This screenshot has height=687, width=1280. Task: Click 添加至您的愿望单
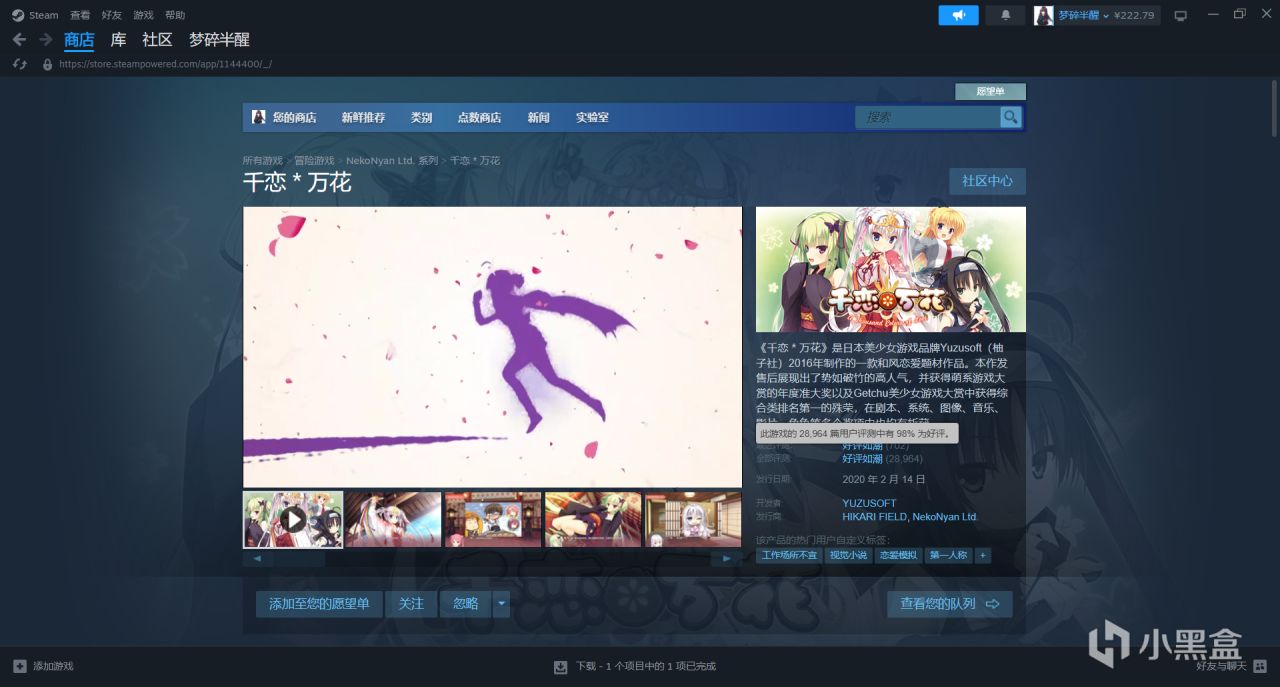[x=319, y=604]
